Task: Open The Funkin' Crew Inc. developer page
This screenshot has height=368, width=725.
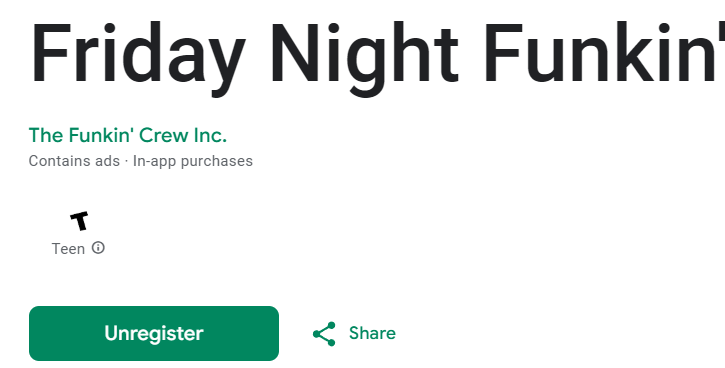Action: point(128,135)
